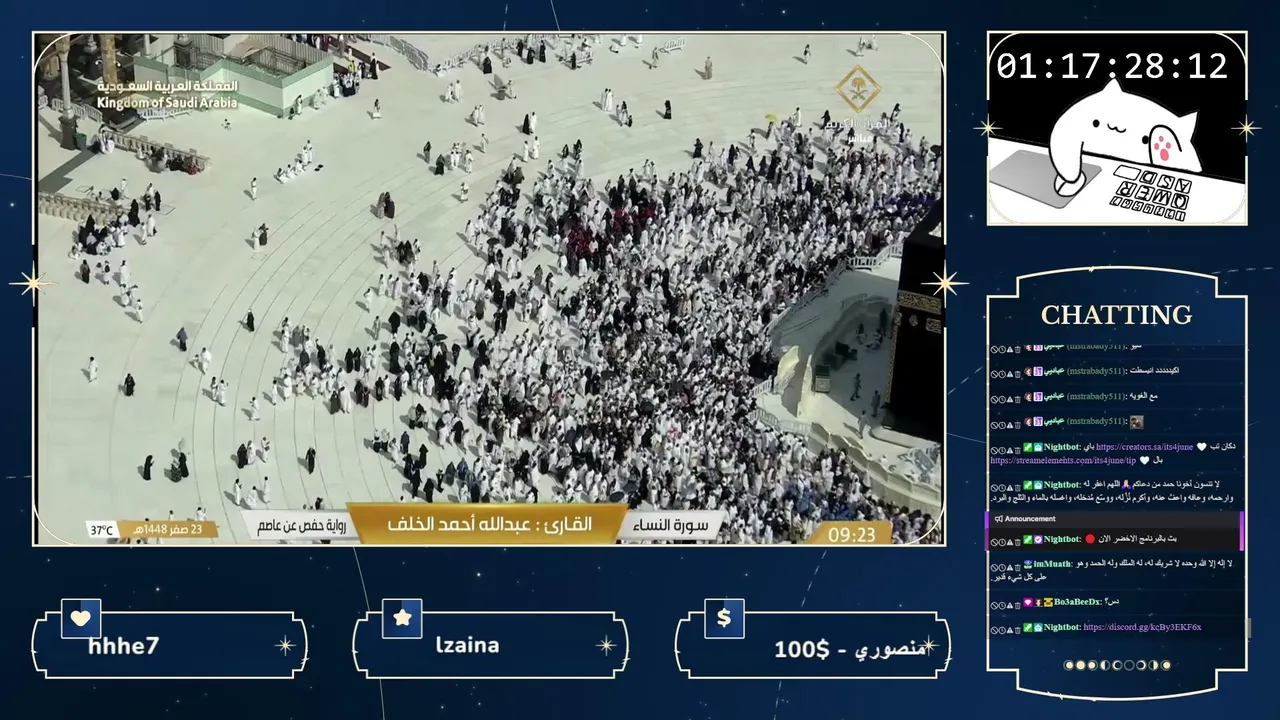1280x720 pixels.
Task: Ban imMuath from the chat
Action: (x=994, y=566)
